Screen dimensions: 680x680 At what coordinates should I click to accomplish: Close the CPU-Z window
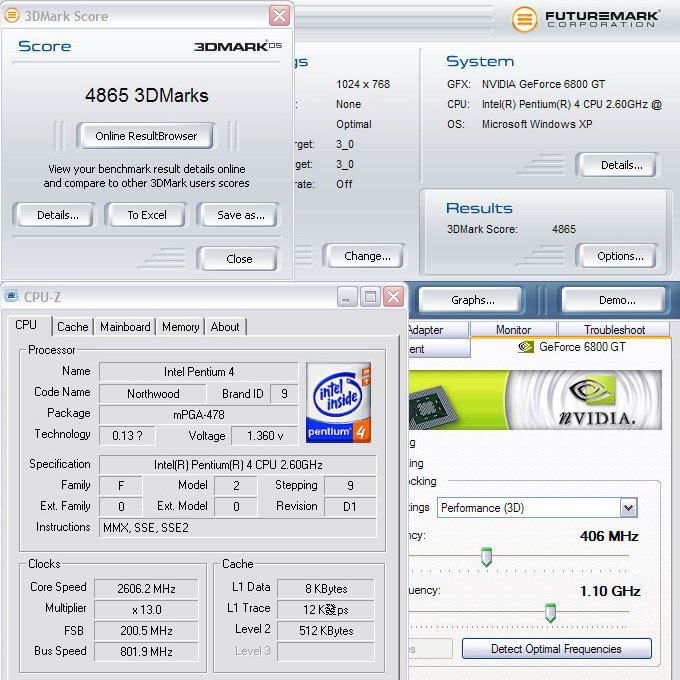click(393, 297)
